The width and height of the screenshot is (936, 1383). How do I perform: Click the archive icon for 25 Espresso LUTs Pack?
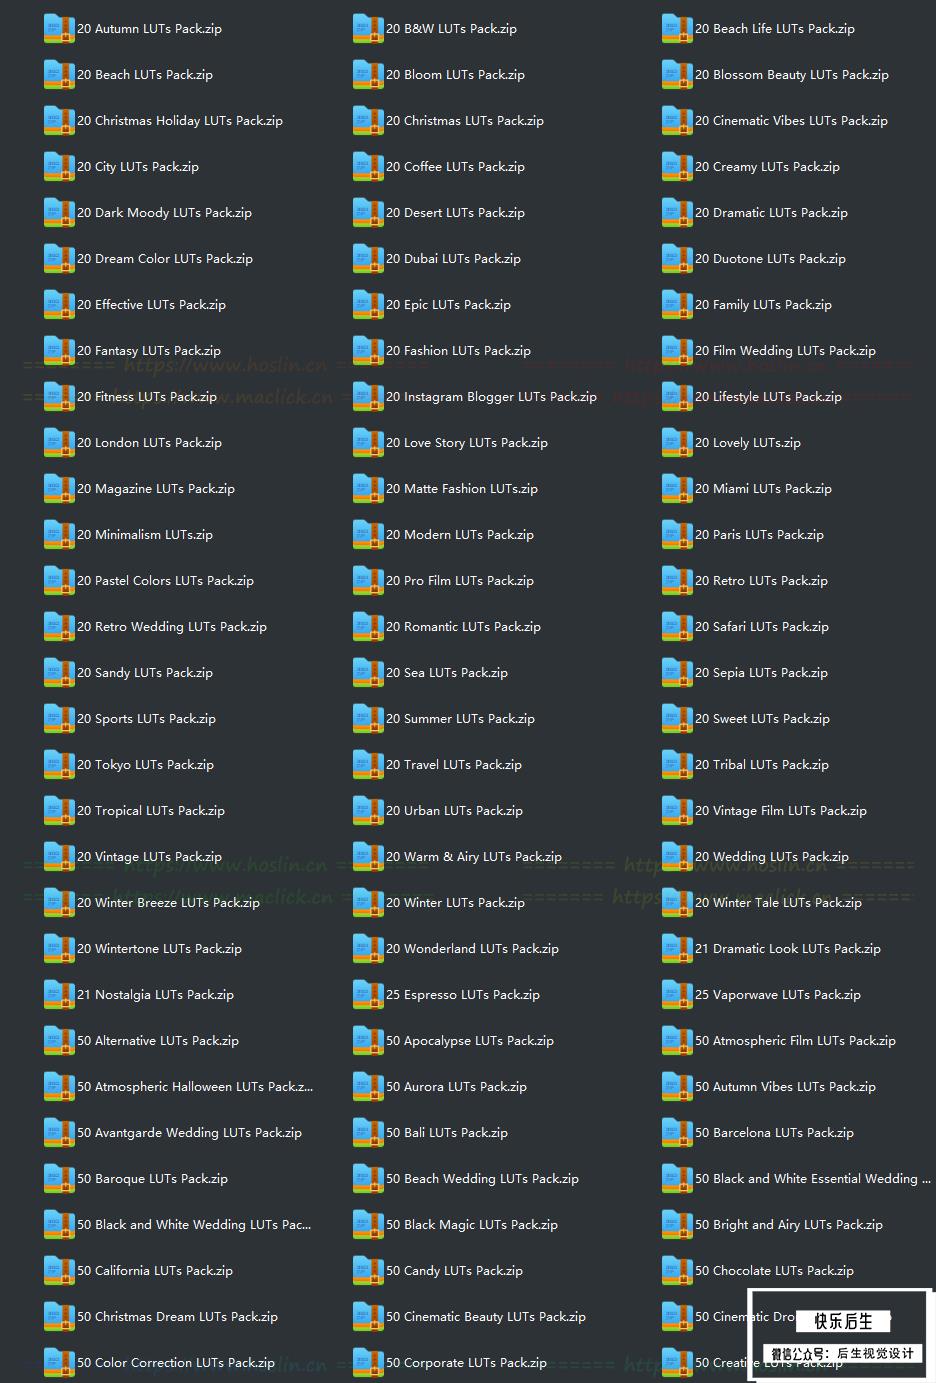(x=368, y=995)
